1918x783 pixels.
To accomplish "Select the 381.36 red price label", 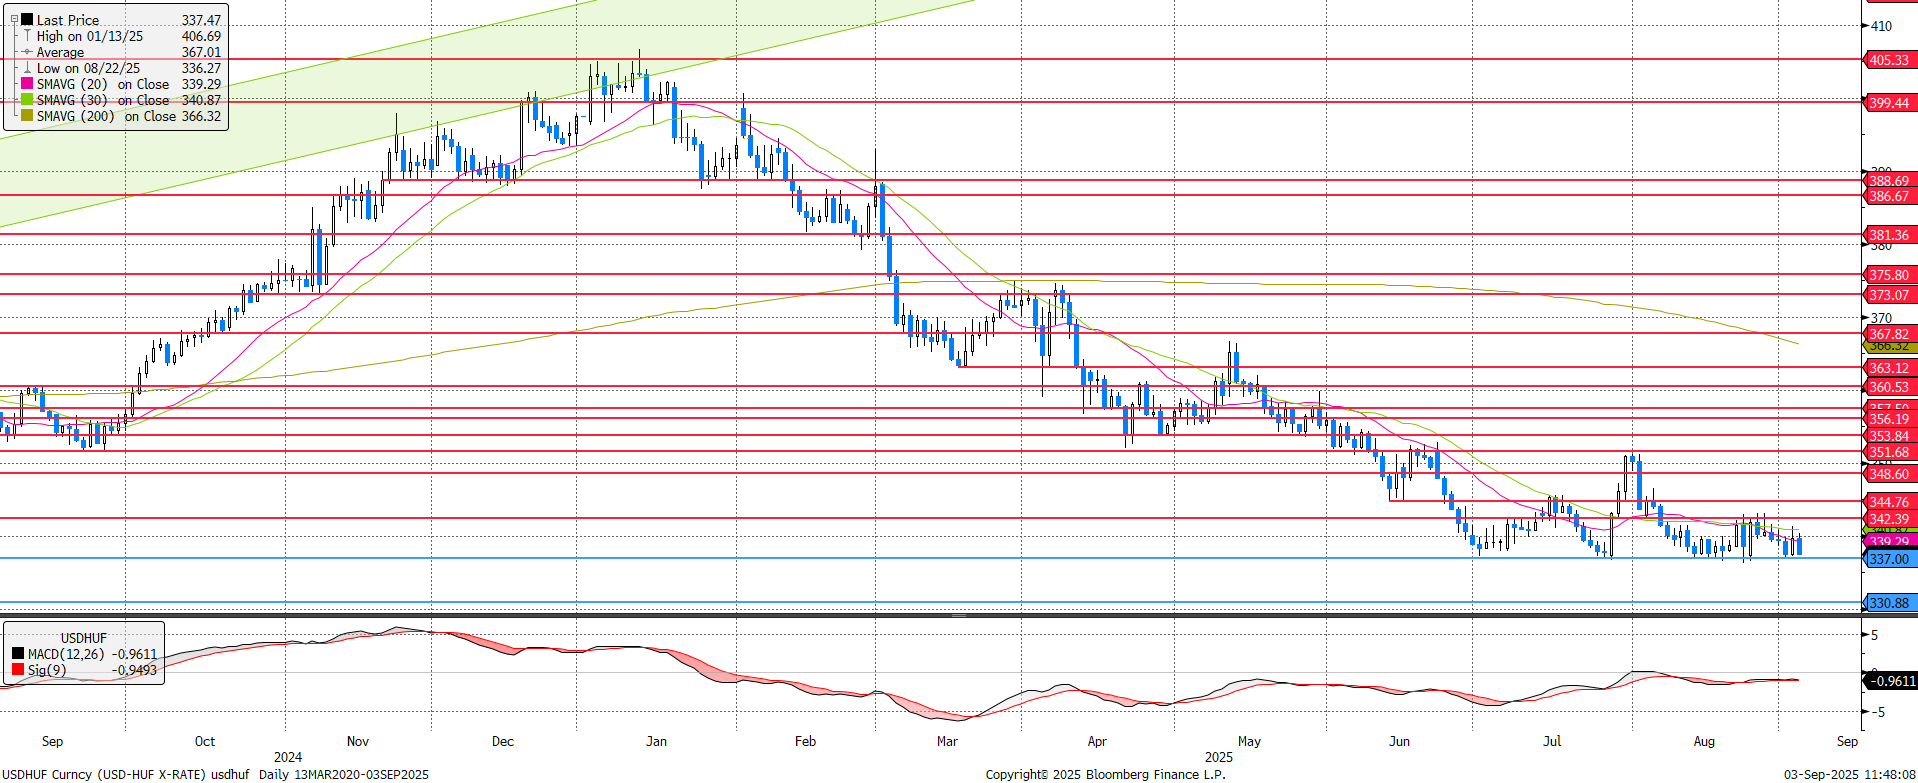I will tap(1889, 235).
